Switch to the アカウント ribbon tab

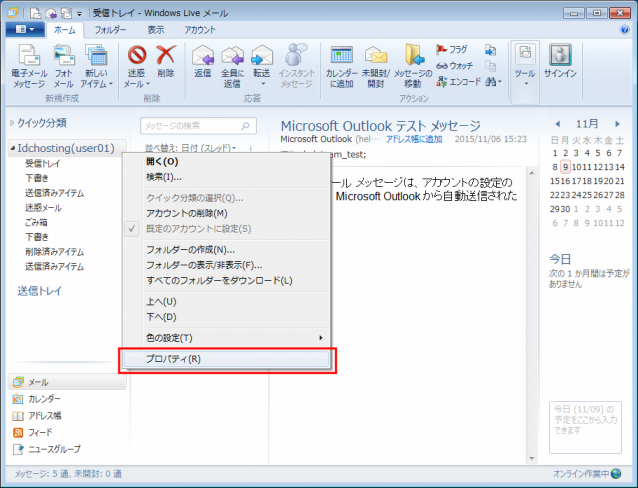(199, 30)
